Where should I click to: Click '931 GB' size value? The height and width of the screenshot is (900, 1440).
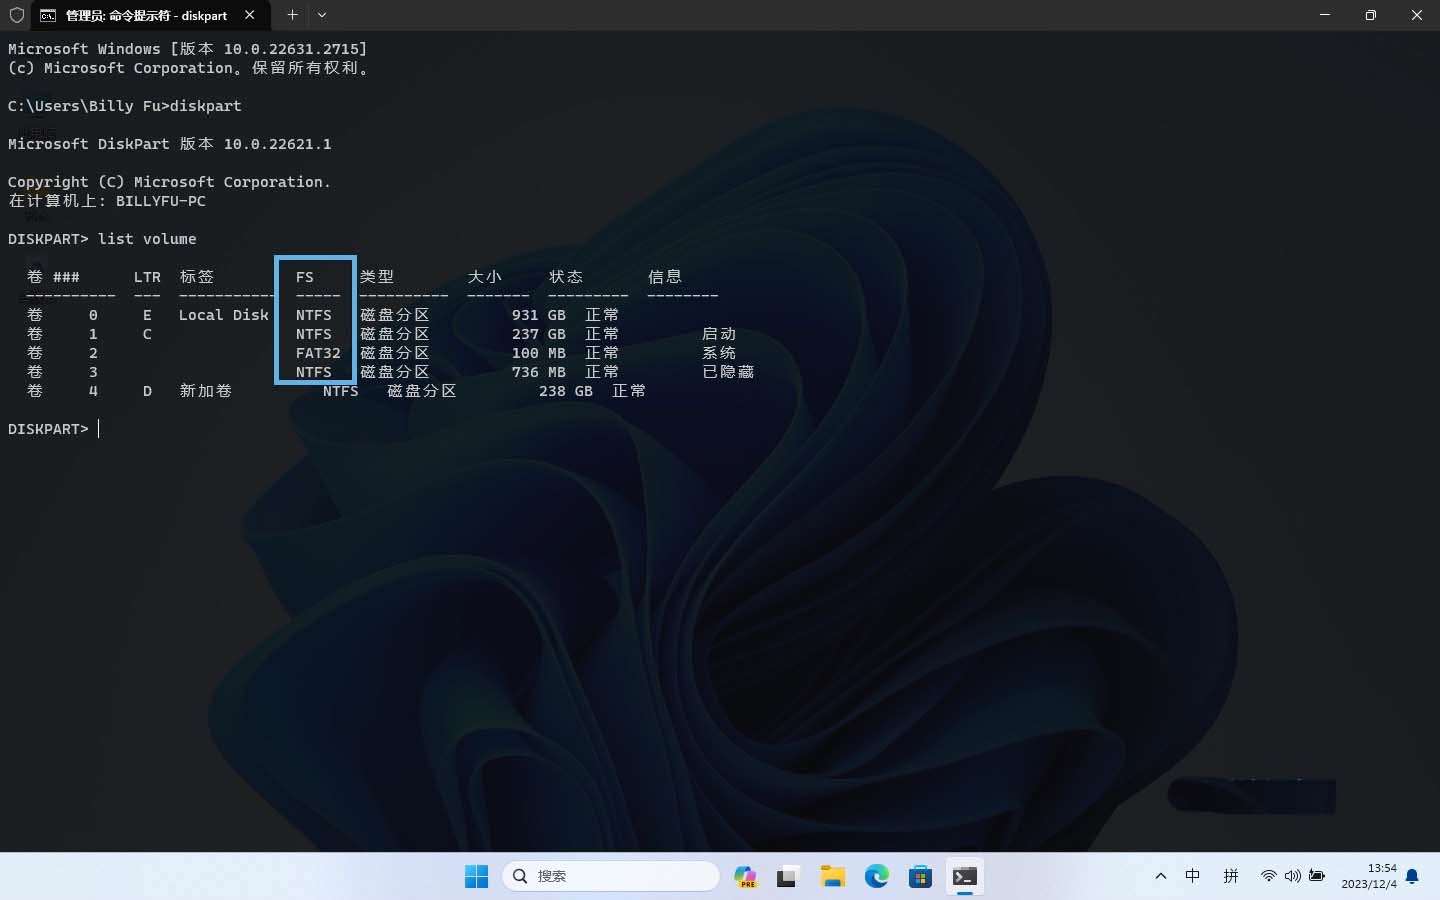tap(538, 315)
